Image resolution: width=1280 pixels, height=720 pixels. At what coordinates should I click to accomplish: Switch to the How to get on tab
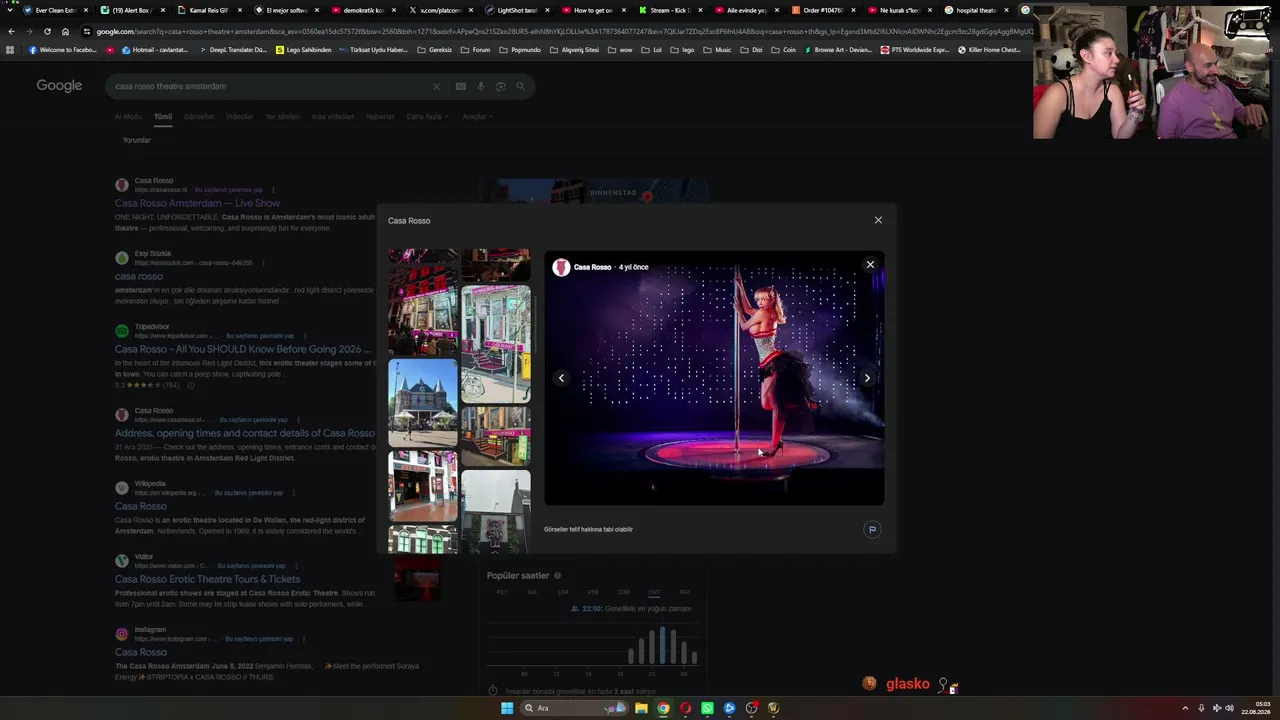[593, 10]
